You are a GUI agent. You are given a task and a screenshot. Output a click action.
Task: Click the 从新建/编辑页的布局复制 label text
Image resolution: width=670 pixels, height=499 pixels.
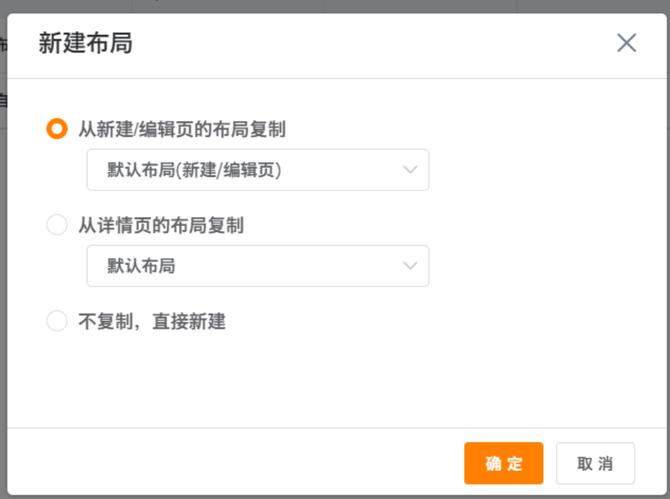coord(182,130)
